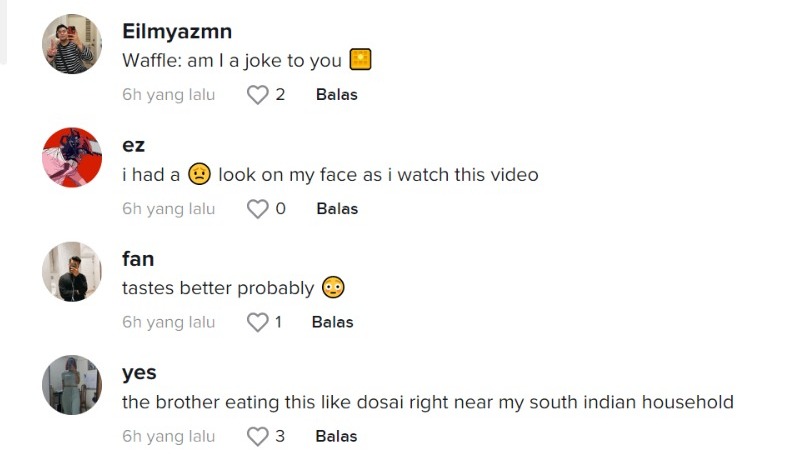The height and width of the screenshot is (462, 795).
Task: Like the comment by user yes
Action: click(x=258, y=436)
